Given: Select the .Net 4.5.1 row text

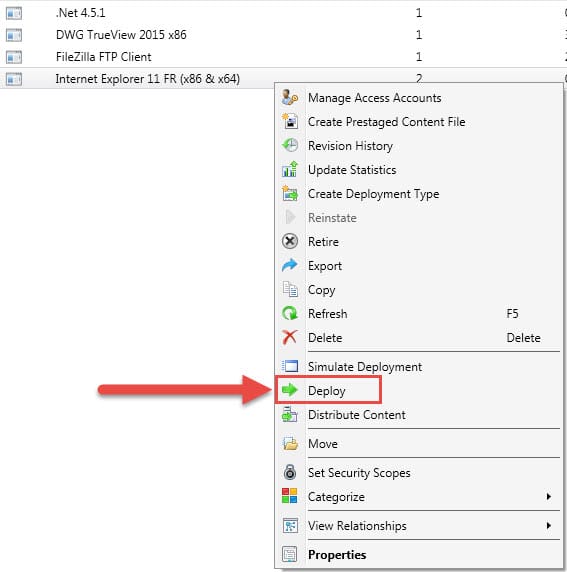Looking at the screenshot, I should (x=81, y=13).
